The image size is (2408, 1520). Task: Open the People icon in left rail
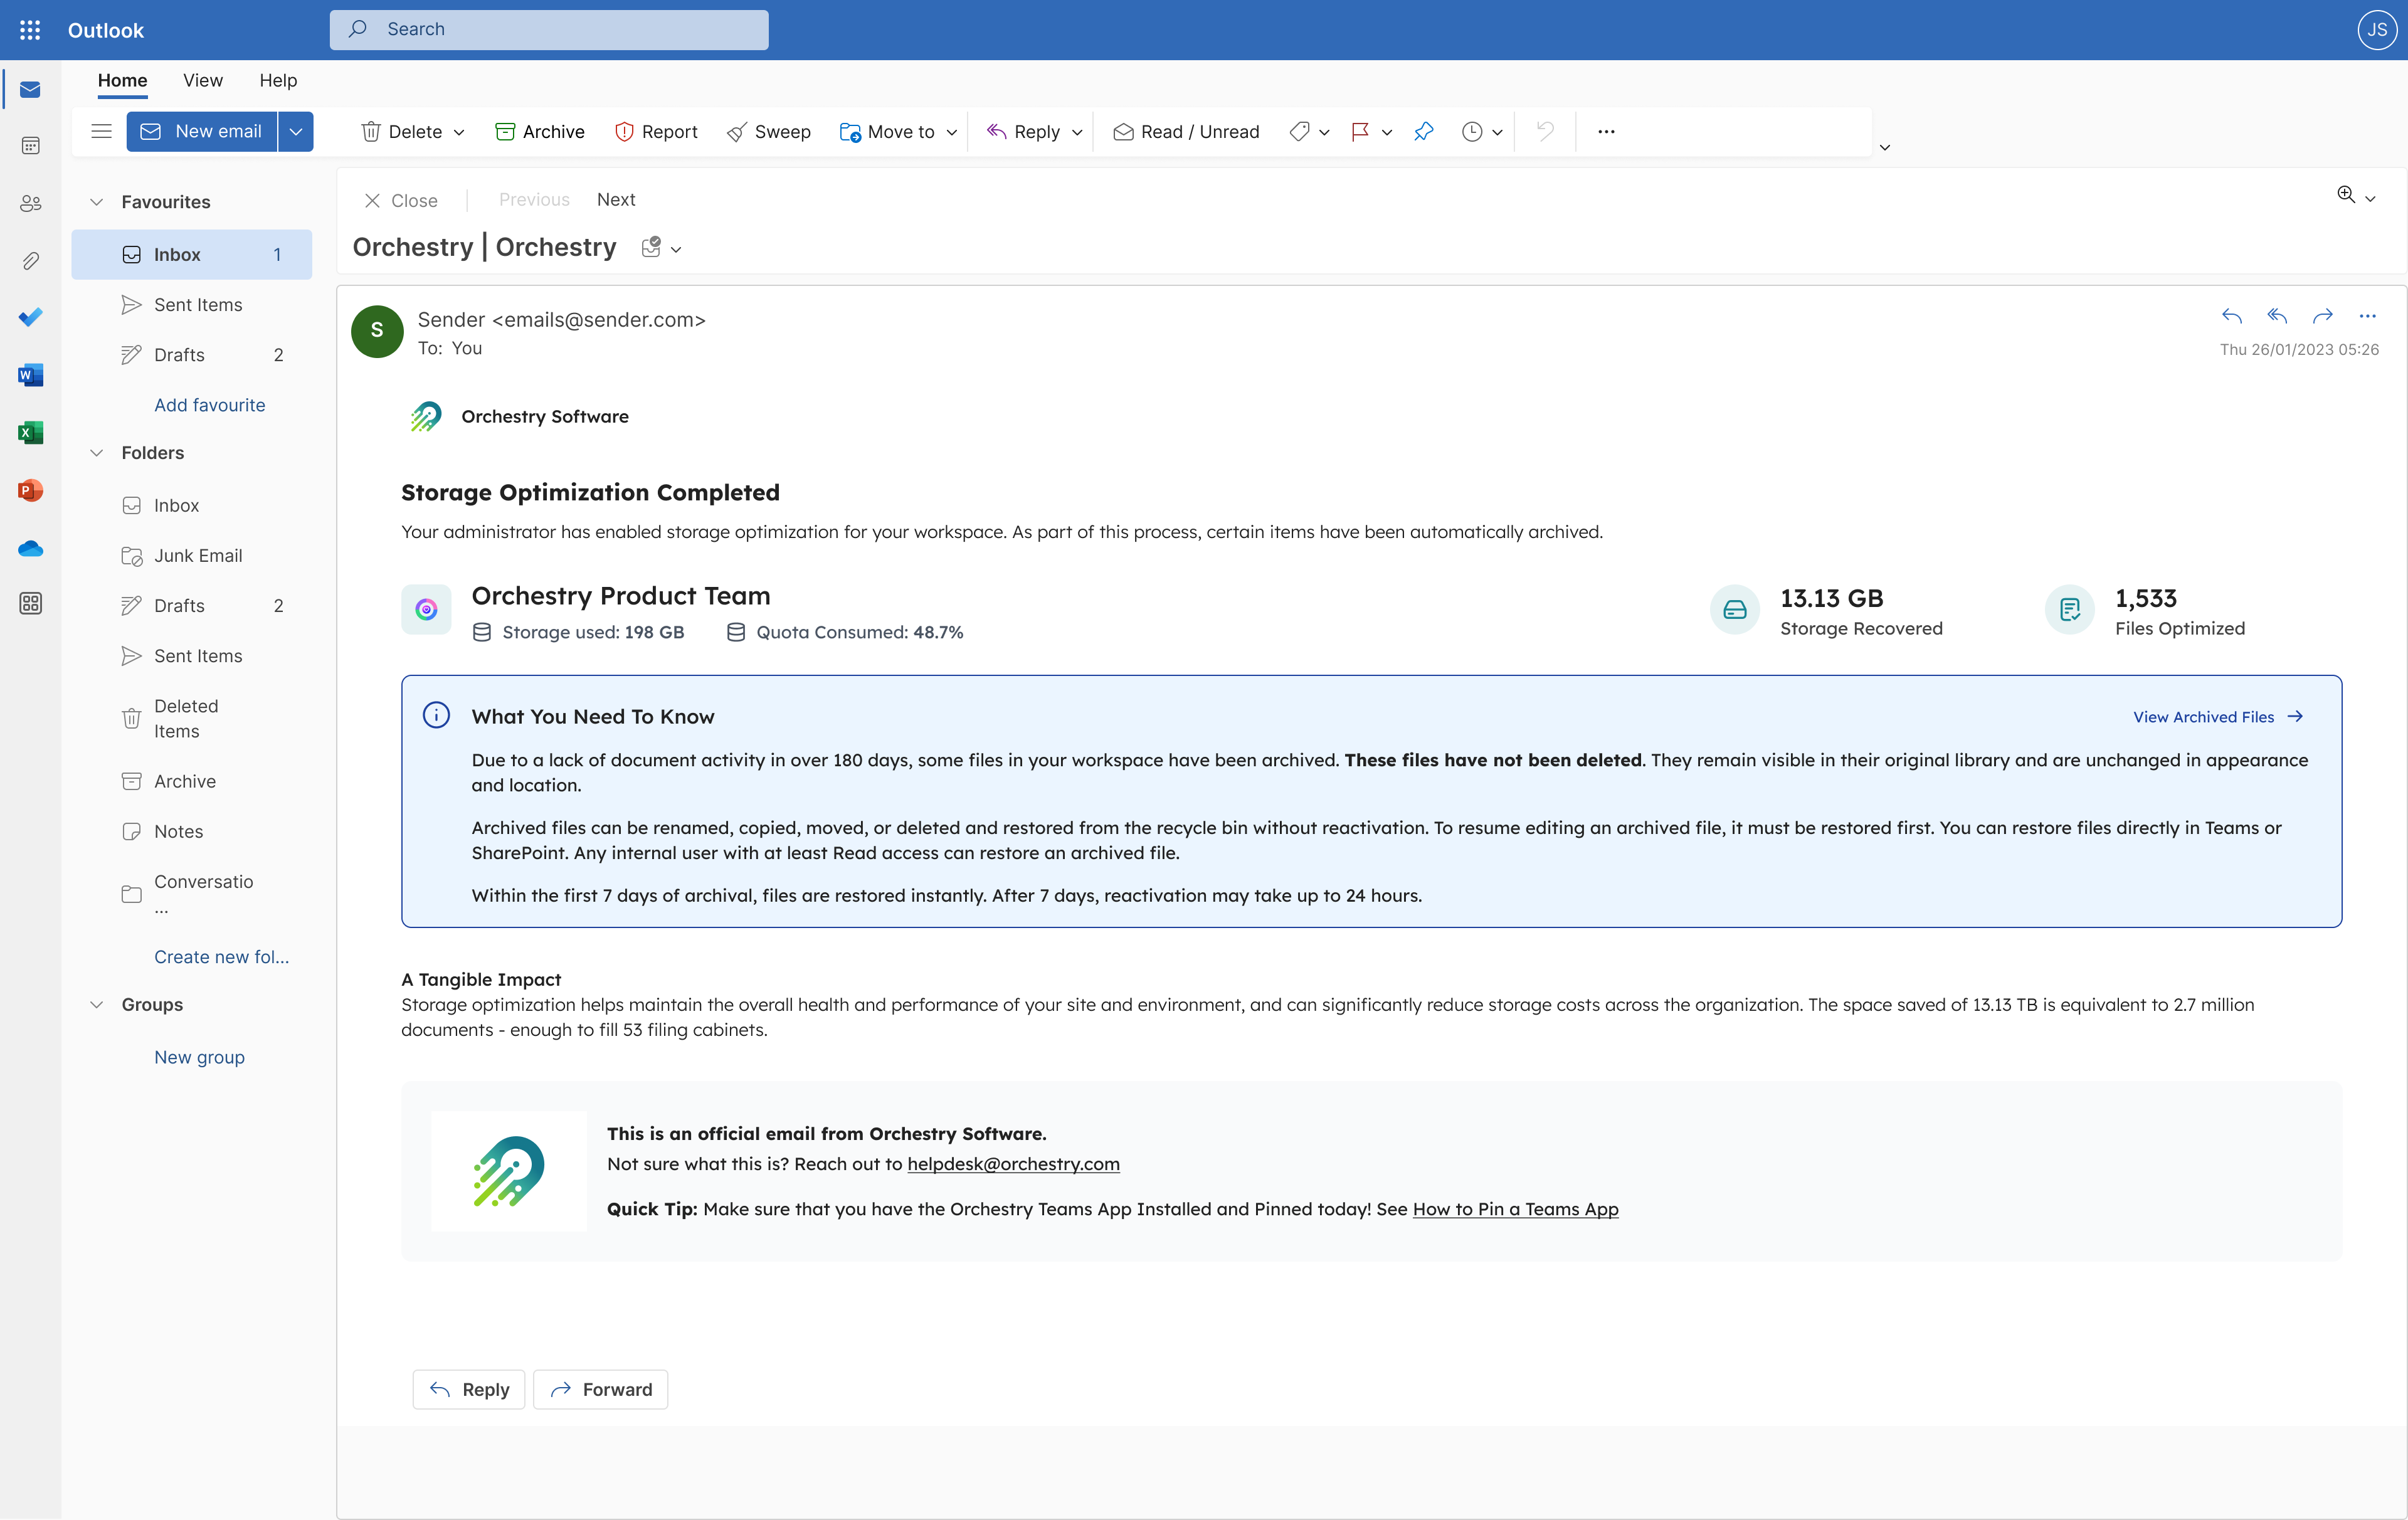tap(30, 204)
